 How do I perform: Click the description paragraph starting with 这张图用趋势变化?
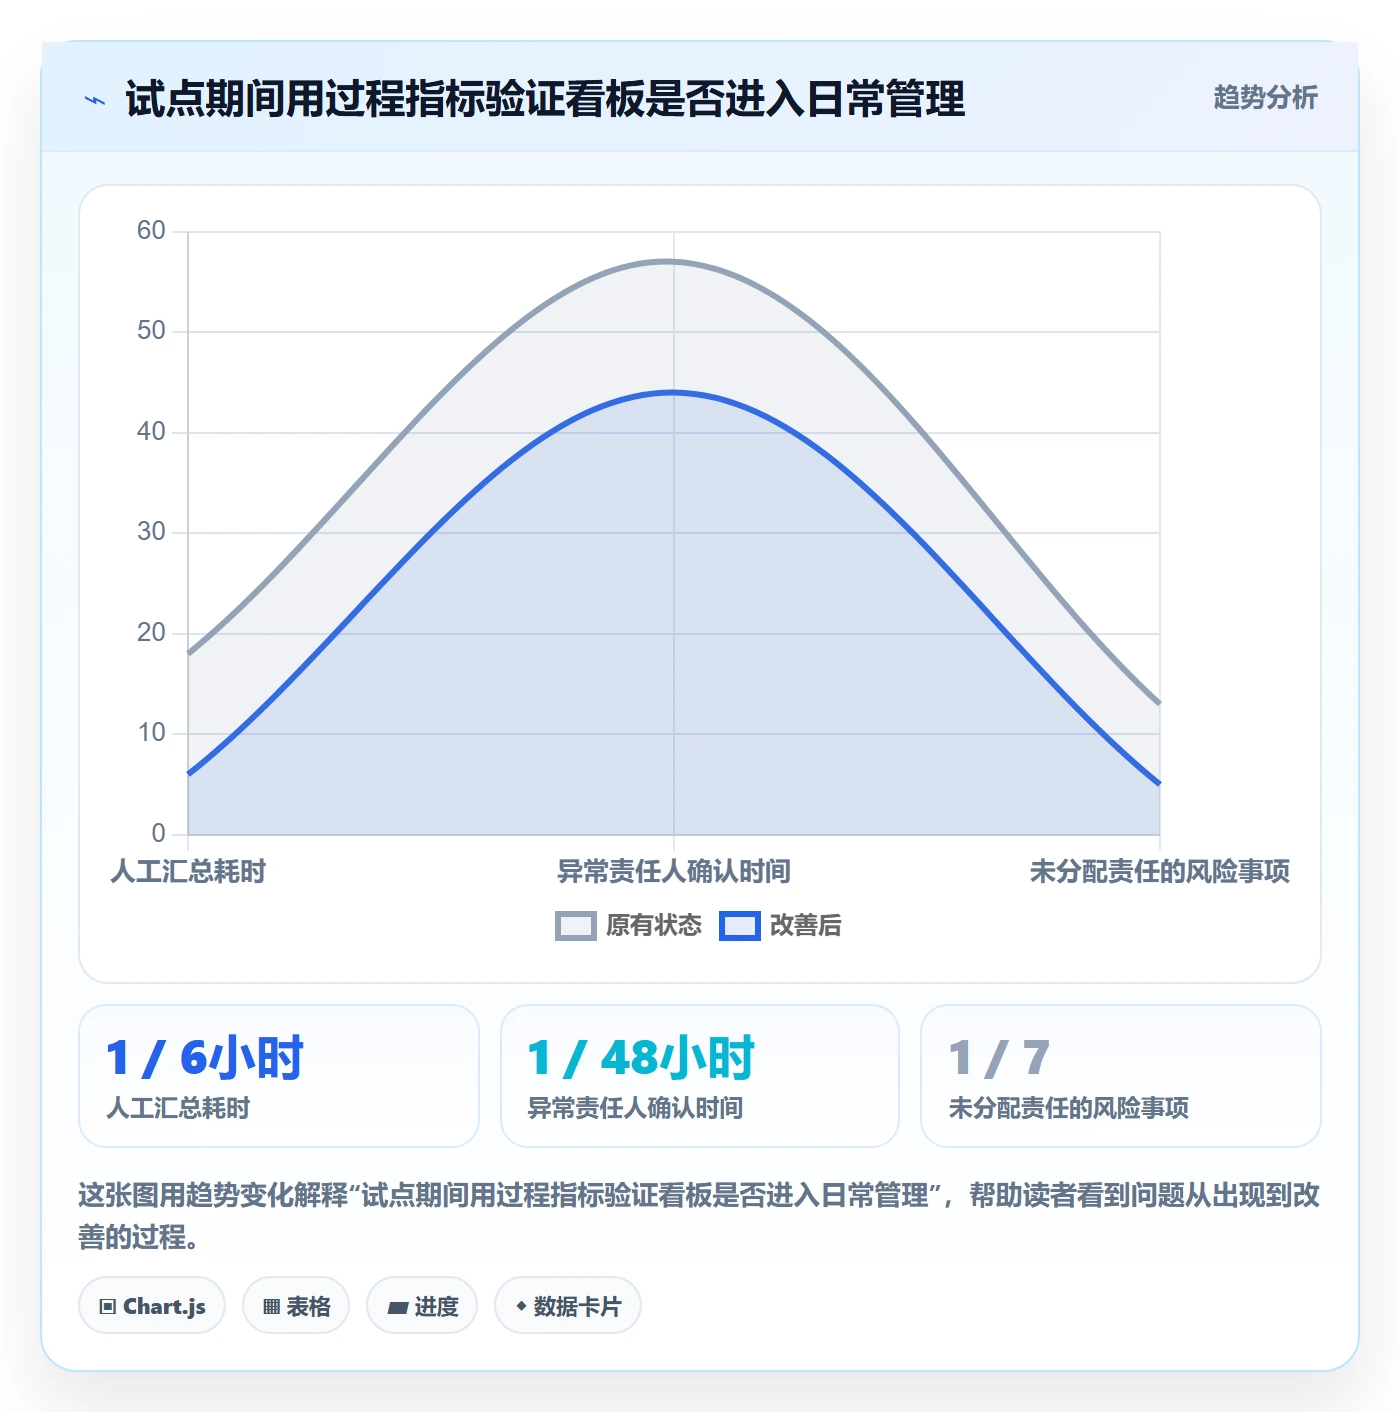[x=699, y=1216]
